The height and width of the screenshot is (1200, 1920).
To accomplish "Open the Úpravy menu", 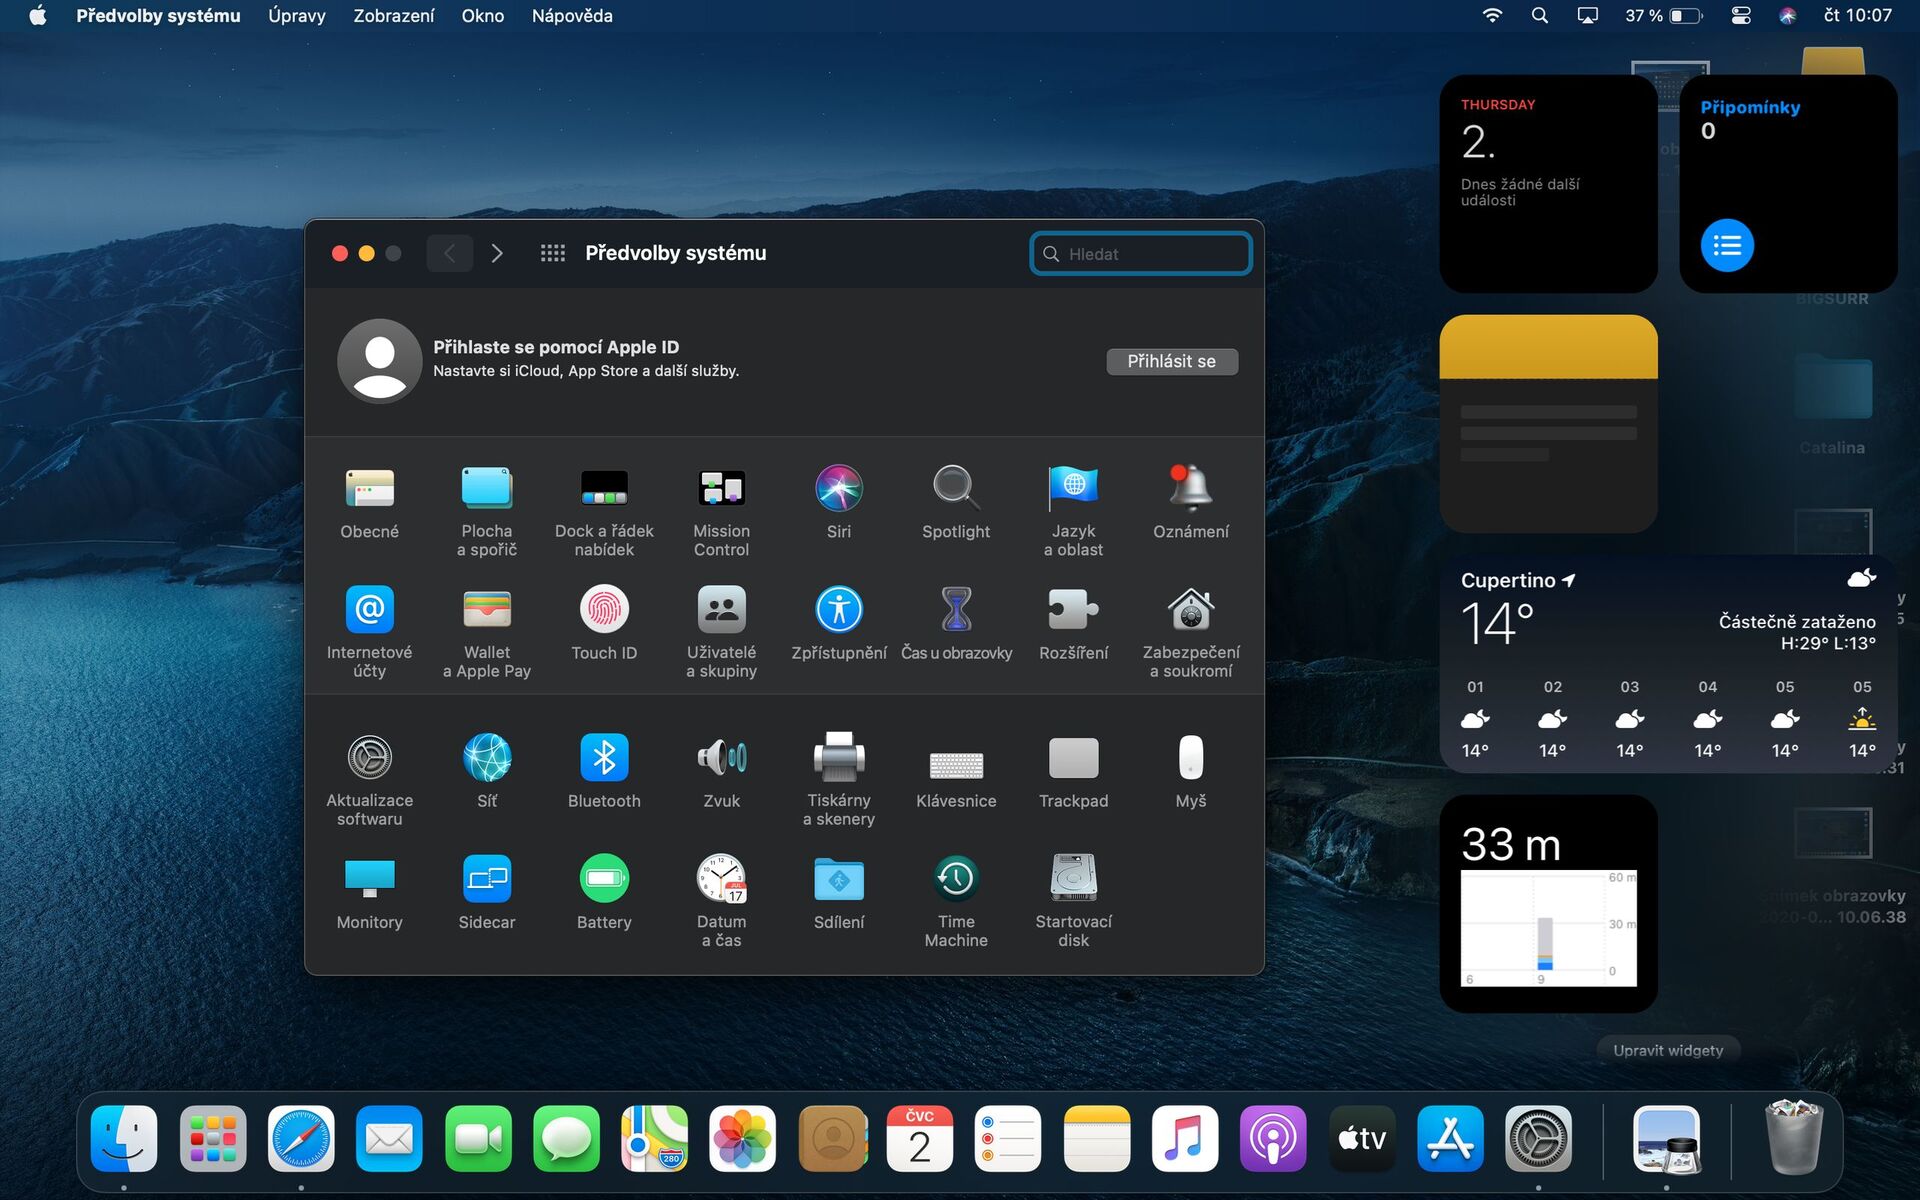I will point(296,16).
